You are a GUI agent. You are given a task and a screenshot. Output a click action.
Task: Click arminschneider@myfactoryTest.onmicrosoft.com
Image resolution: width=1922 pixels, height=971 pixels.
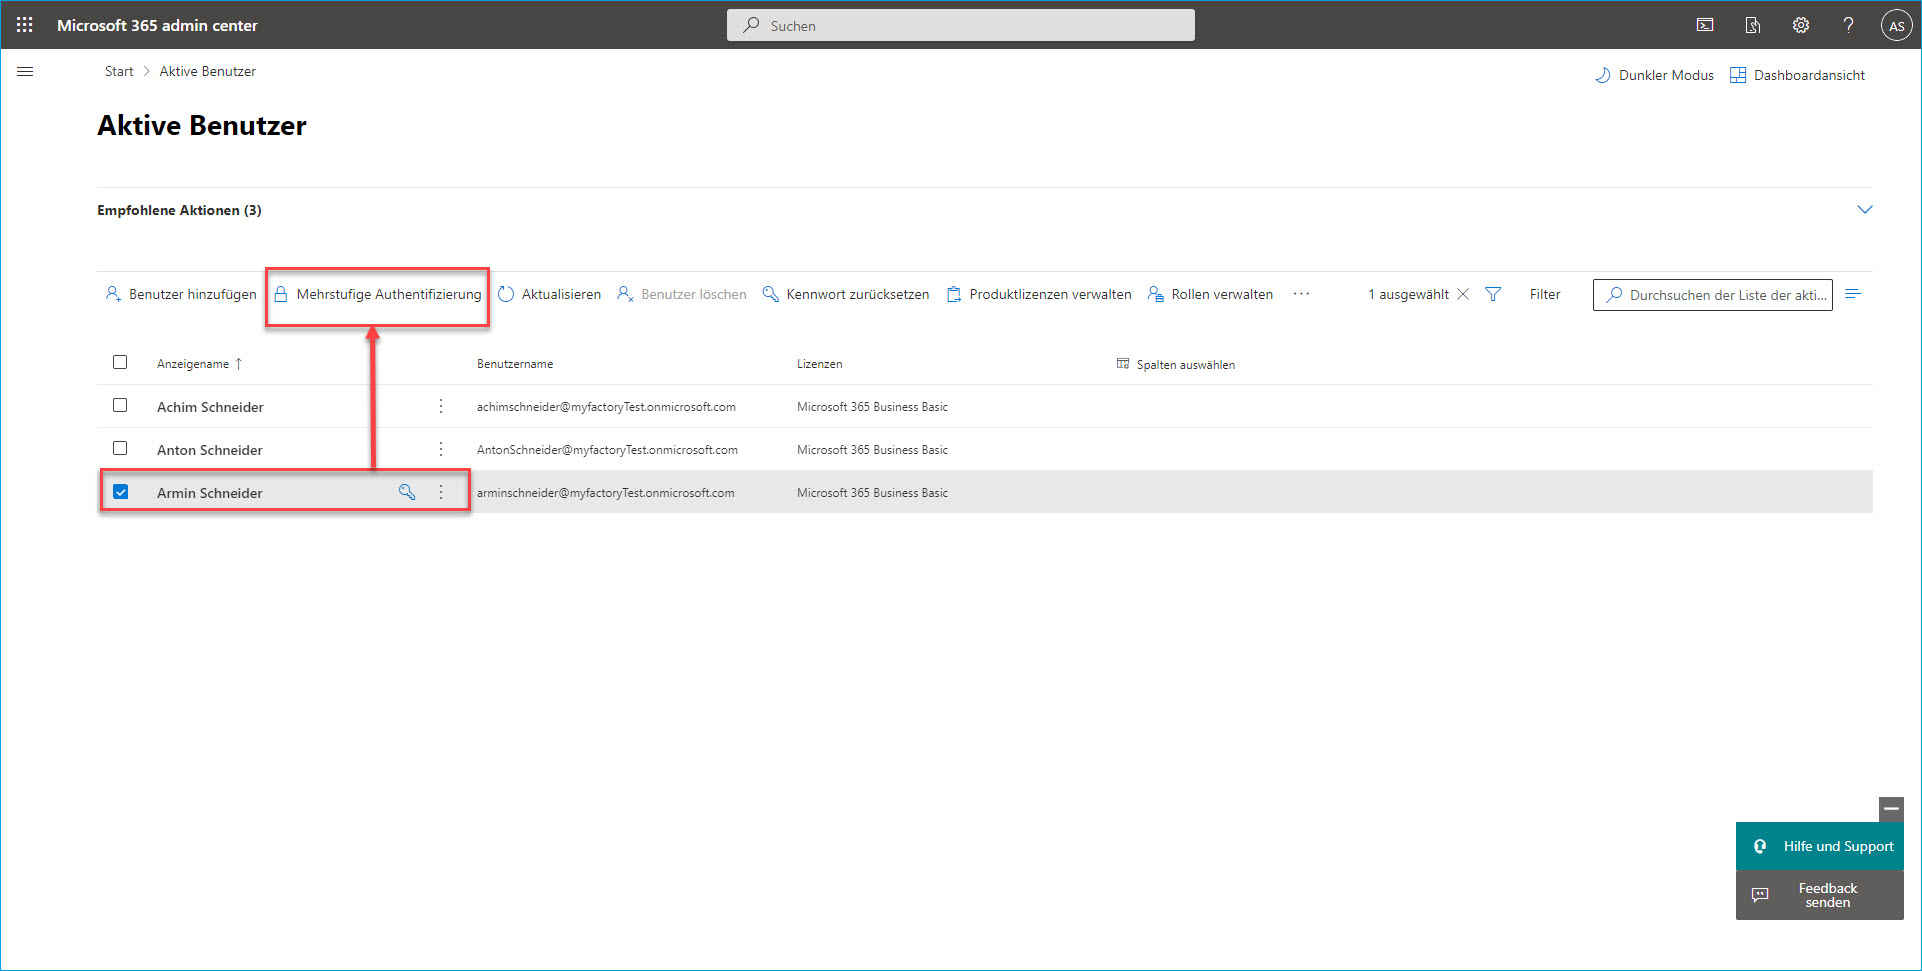(x=605, y=493)
